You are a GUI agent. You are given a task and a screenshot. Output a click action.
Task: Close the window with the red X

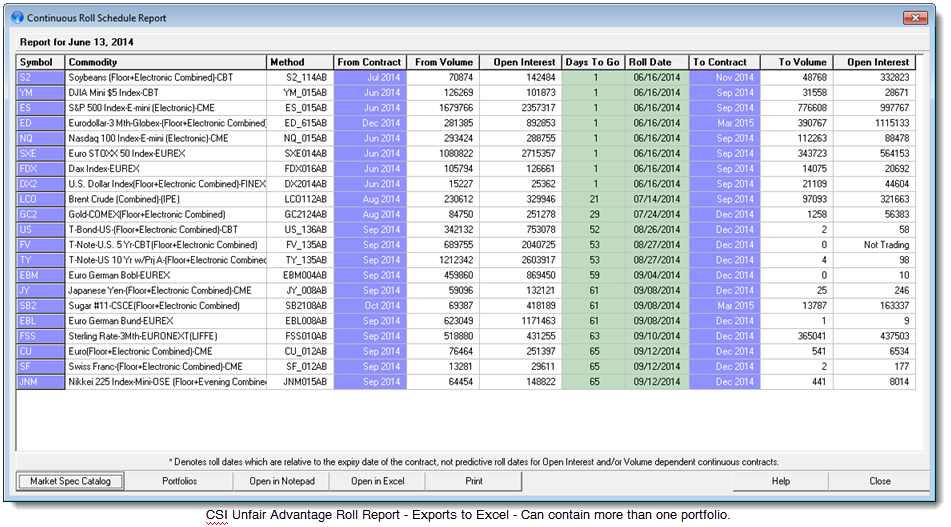[915, 18]
